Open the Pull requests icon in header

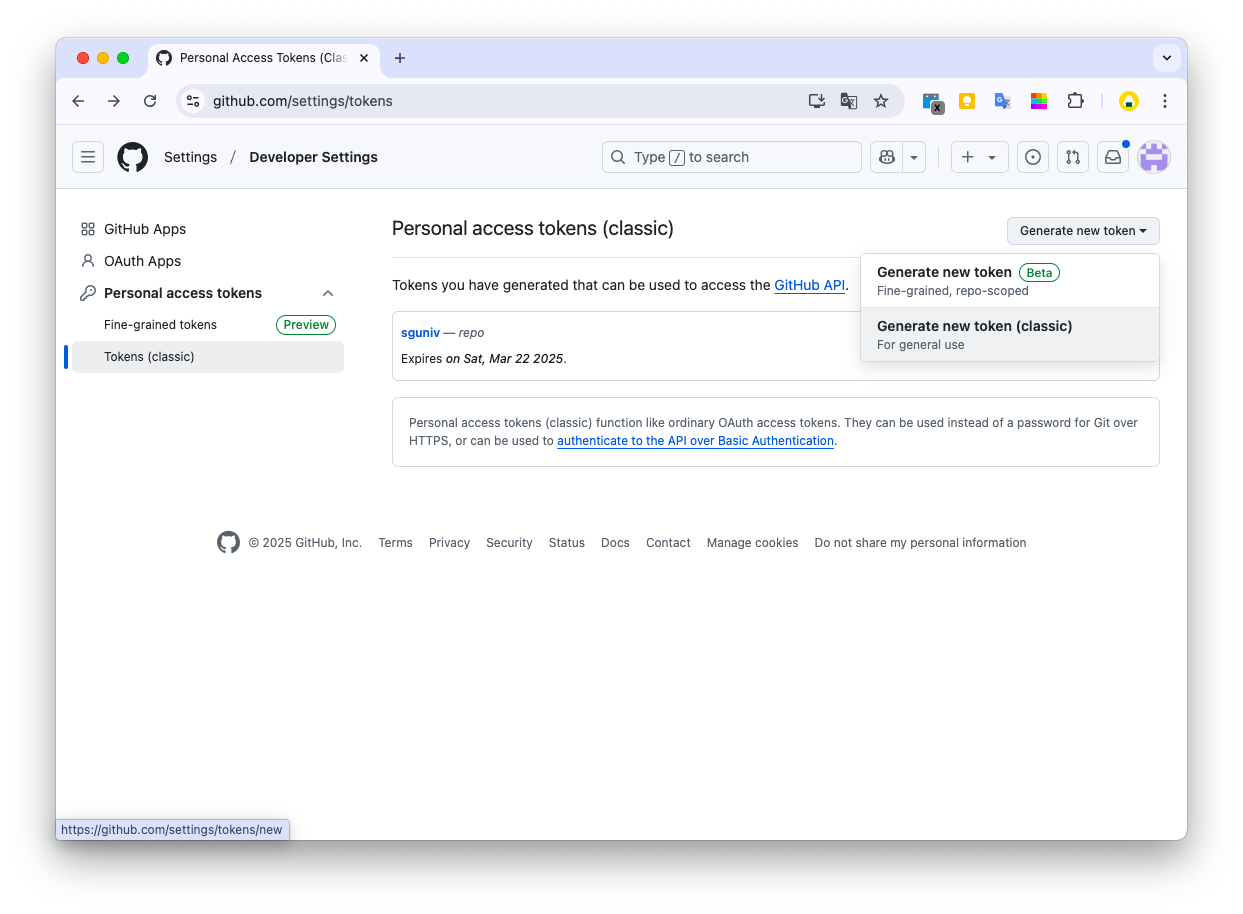pos(1073,157)
